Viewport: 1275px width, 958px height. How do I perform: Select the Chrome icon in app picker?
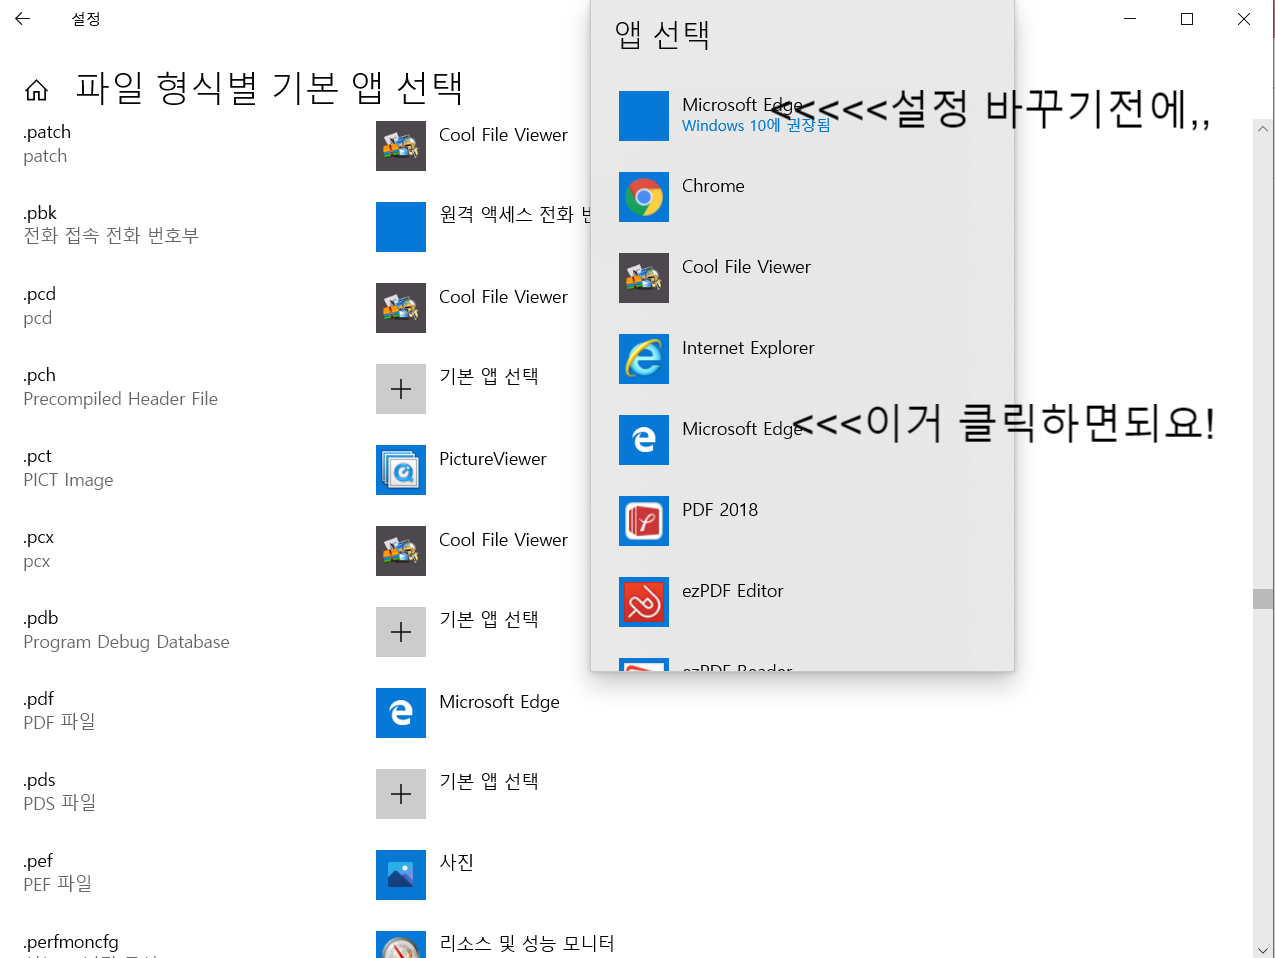(x=644, y=197)
